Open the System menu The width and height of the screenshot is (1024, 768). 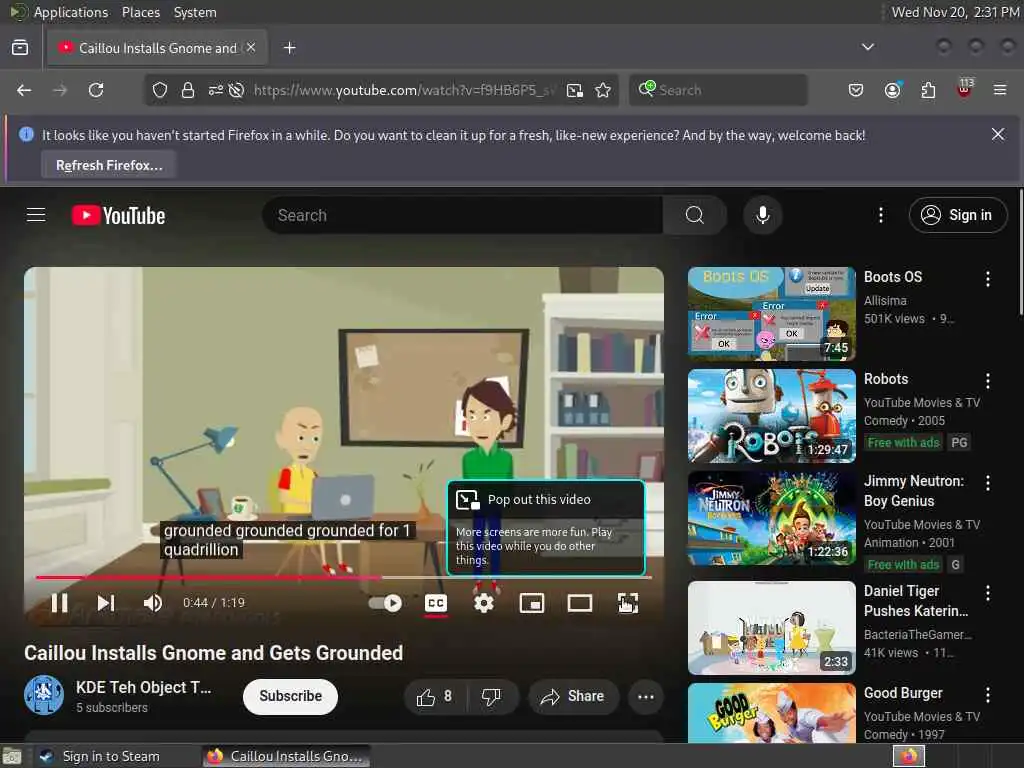point(195,12)
